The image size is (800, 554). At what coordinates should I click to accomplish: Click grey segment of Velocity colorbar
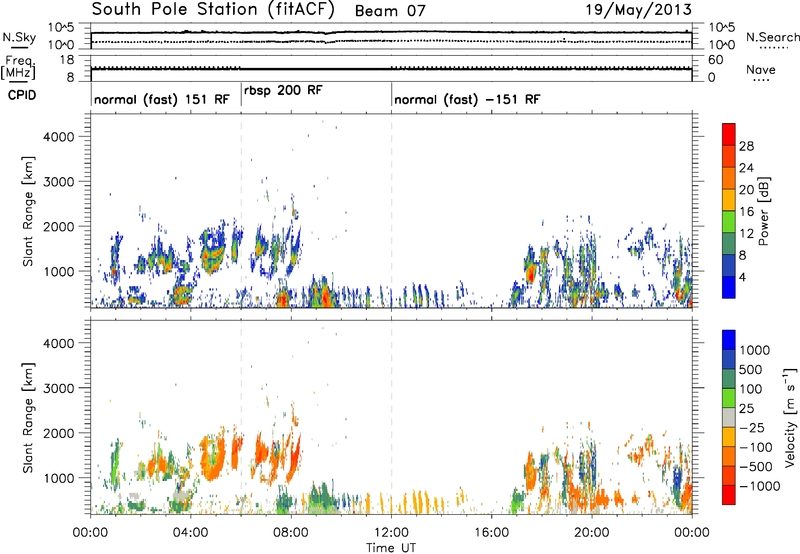point(729,417)
